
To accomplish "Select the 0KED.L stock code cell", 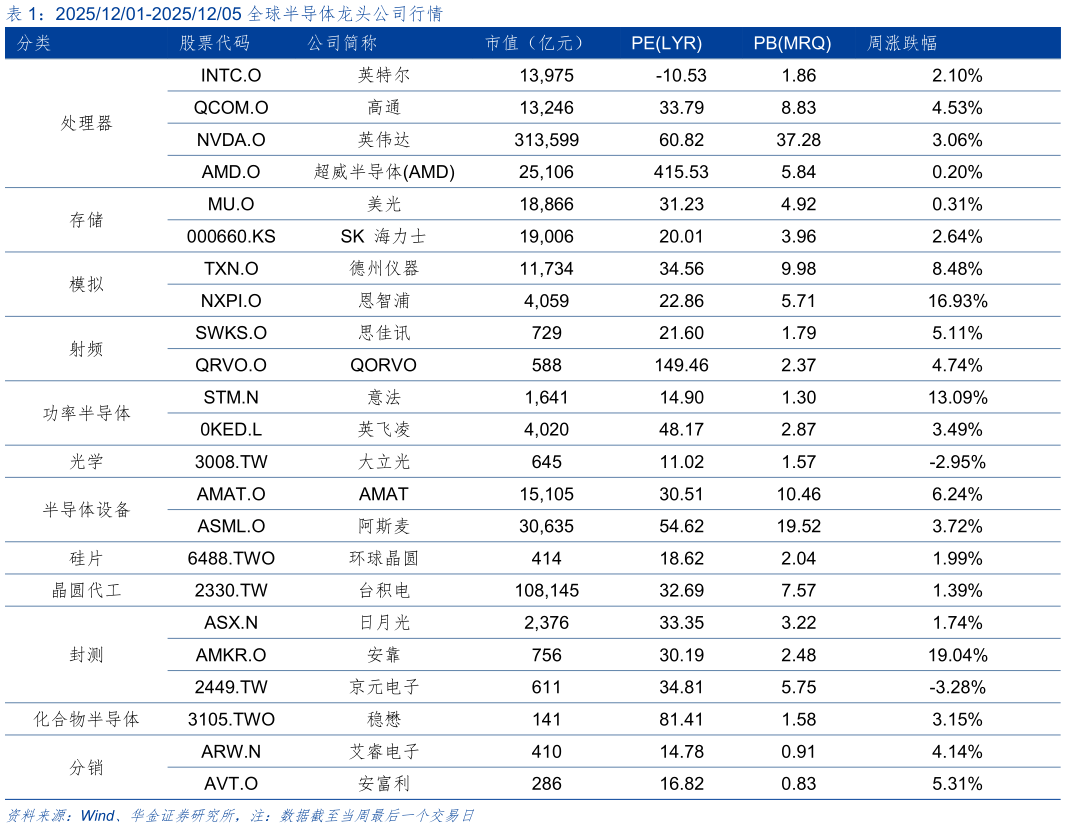I will 231,430.
